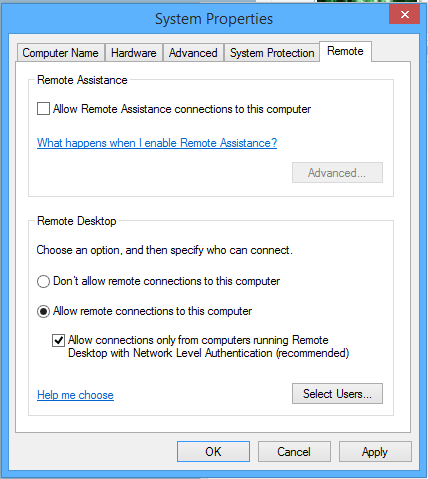Click the System Properties title text
This screenshot has height=479, width=428.
pyautogui.click(x=214, y=19)
